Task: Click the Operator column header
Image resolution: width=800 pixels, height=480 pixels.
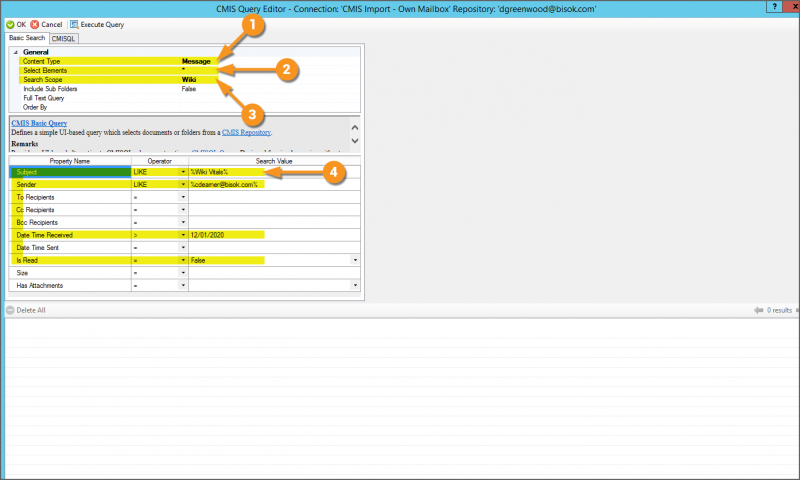Action: pos(160,161)
